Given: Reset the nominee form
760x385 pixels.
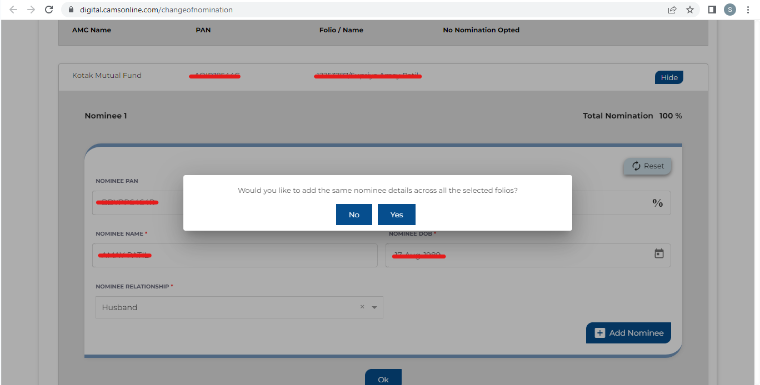Looking at the screenshot, I should click(x=647, y=166).
